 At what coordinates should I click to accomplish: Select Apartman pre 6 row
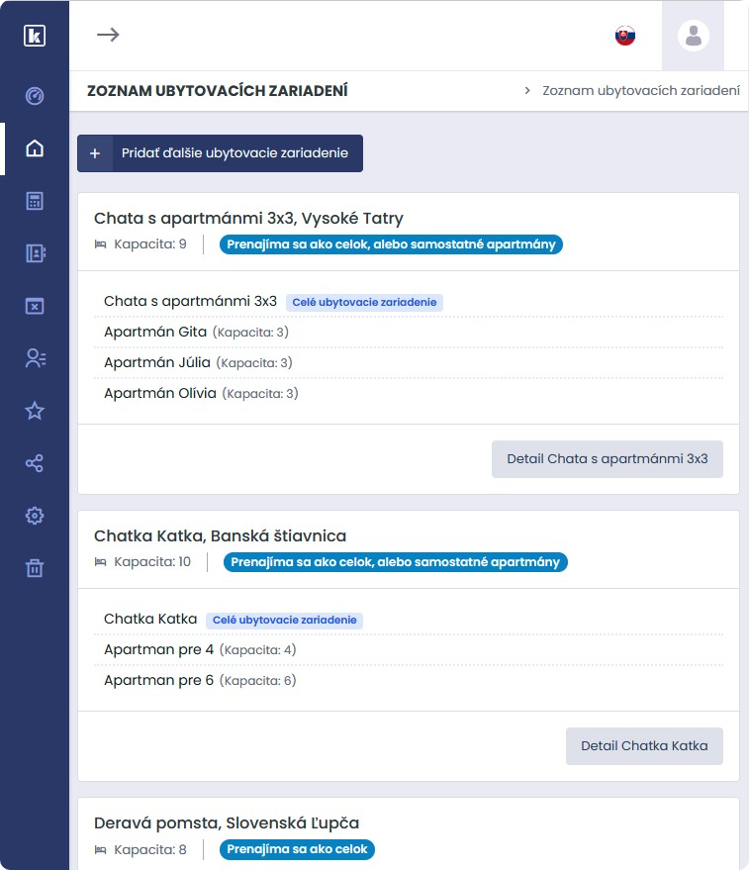pos(408,680)
